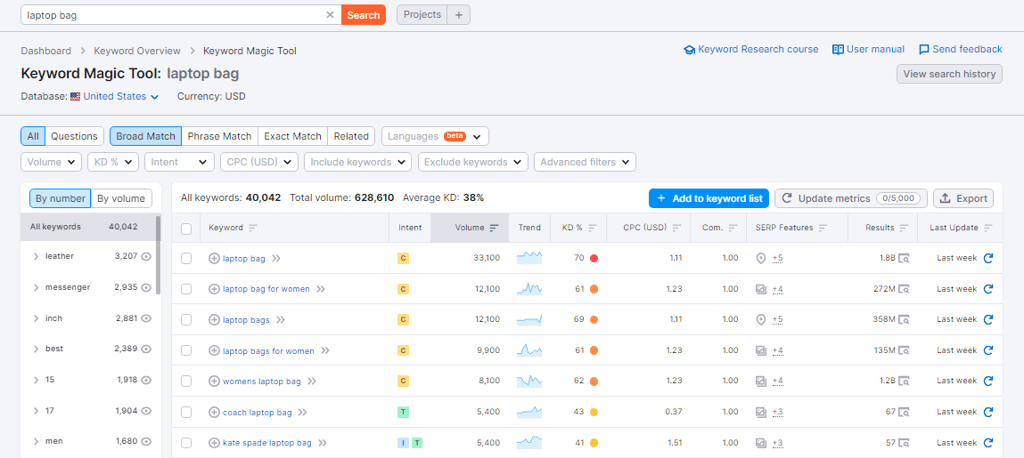1024x458 pixels.
Task: Toggle eye icon for leather group
Action: pyautogui.click(x=146, y=257)
